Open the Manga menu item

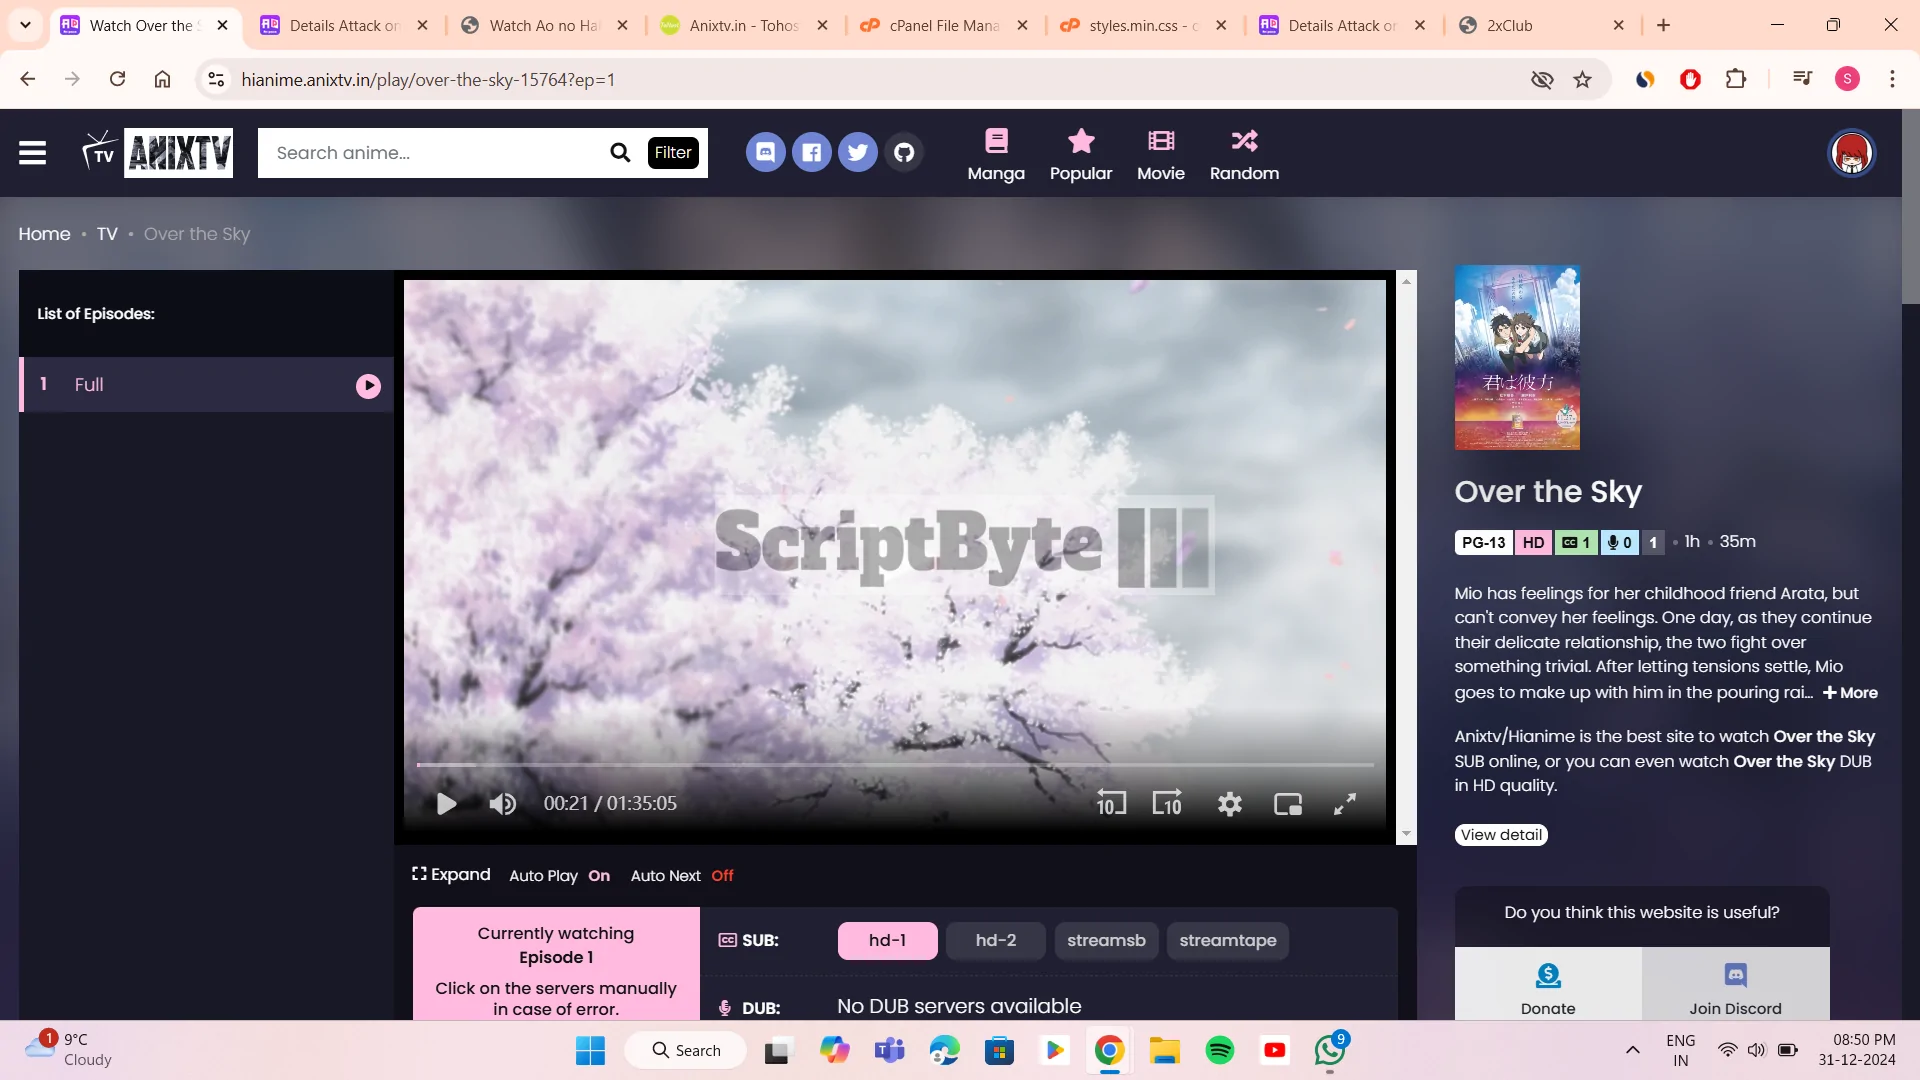point(996,155)
